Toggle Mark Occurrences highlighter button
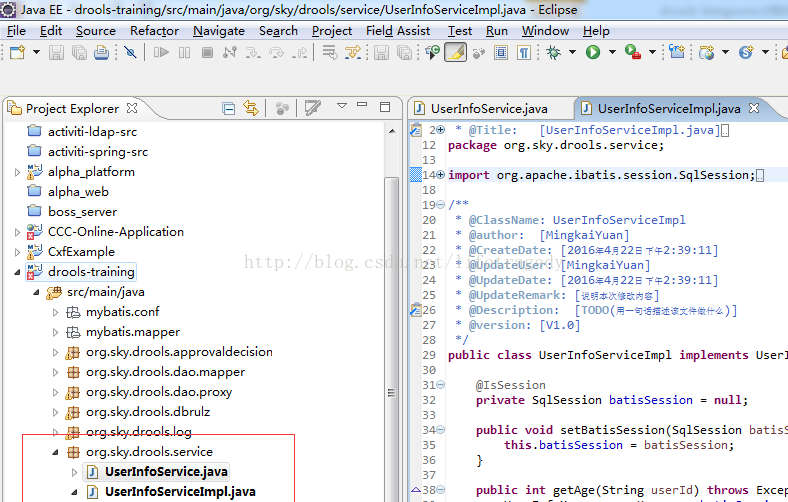The height and width of the screenshot is (502, 788). click(456, 52)
